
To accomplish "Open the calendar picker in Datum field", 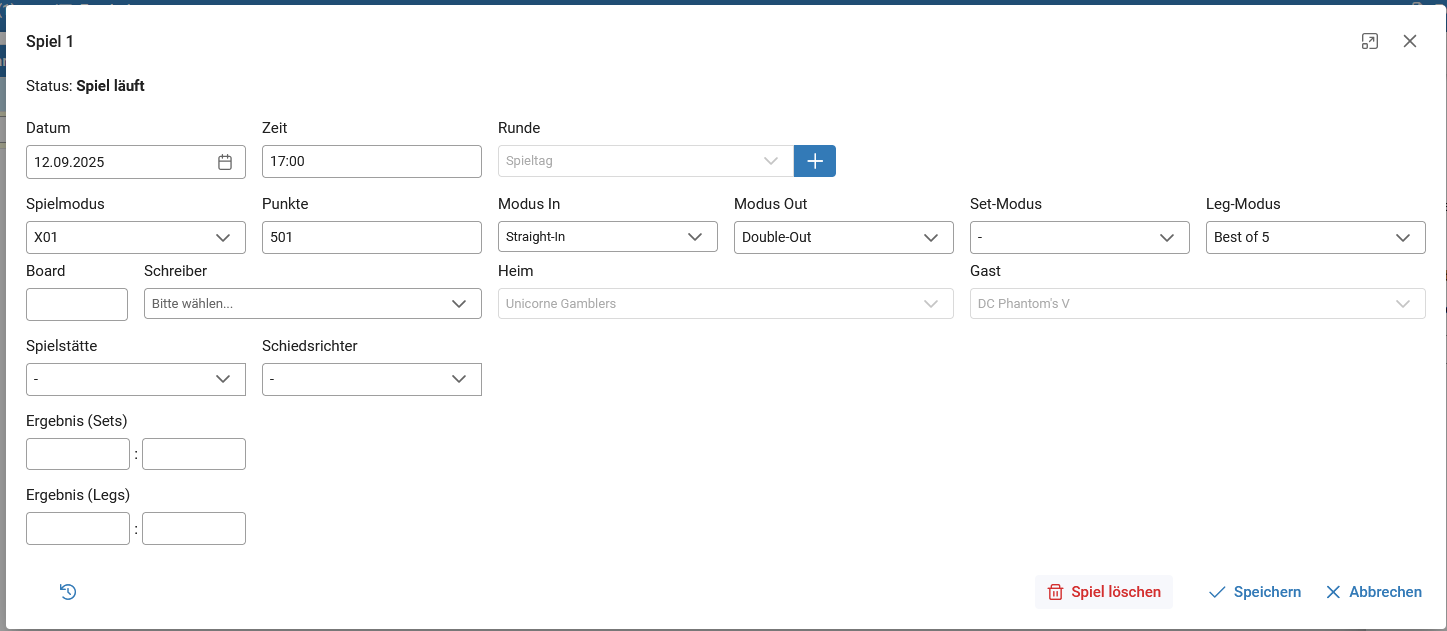I will pos(225,162).
